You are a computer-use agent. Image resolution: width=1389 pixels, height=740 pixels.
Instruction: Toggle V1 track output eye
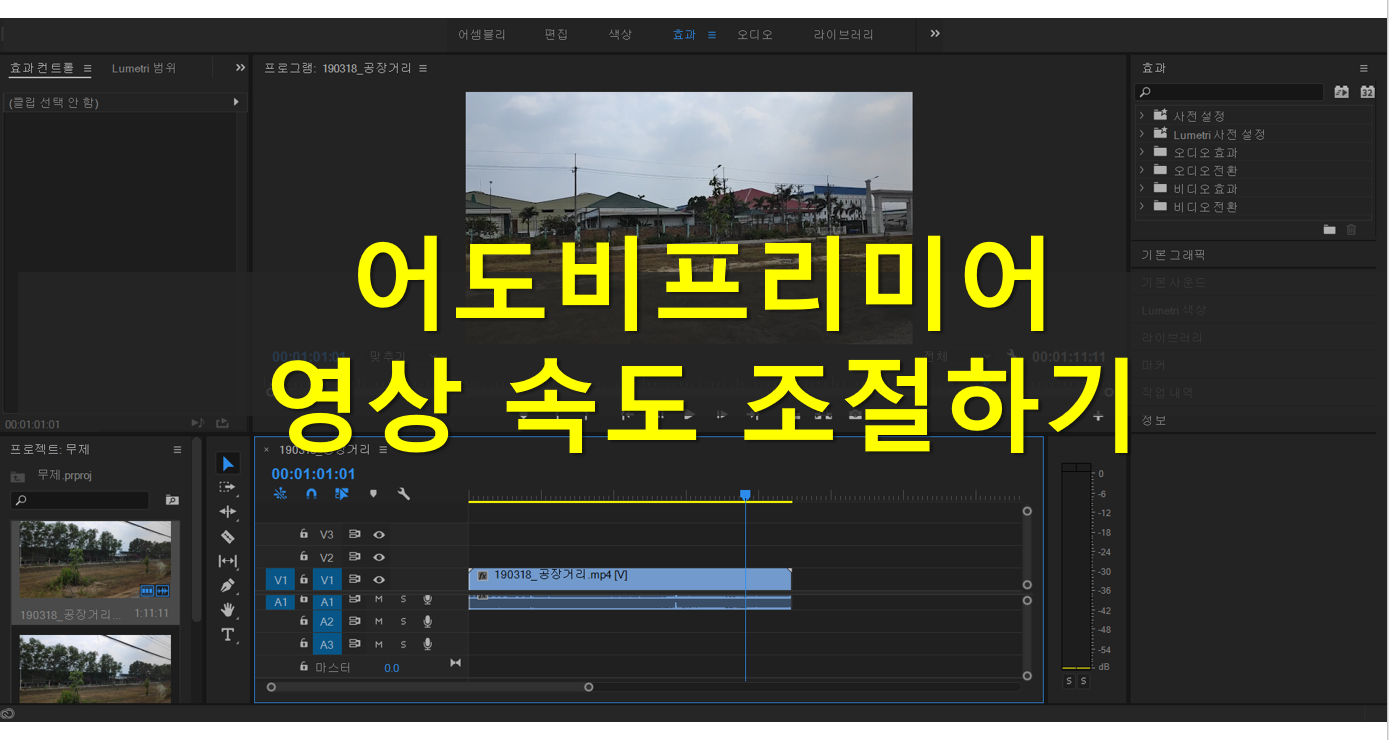379,579
